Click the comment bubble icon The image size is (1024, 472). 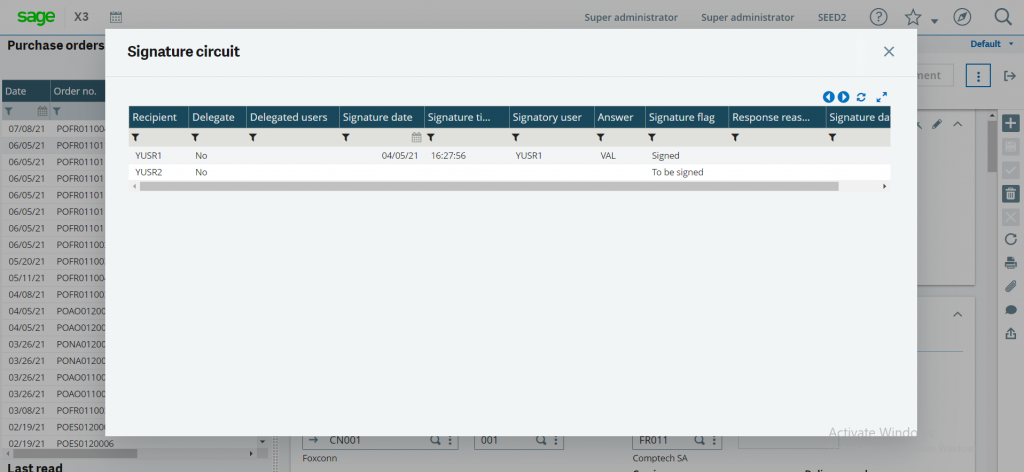[1010, 310]
